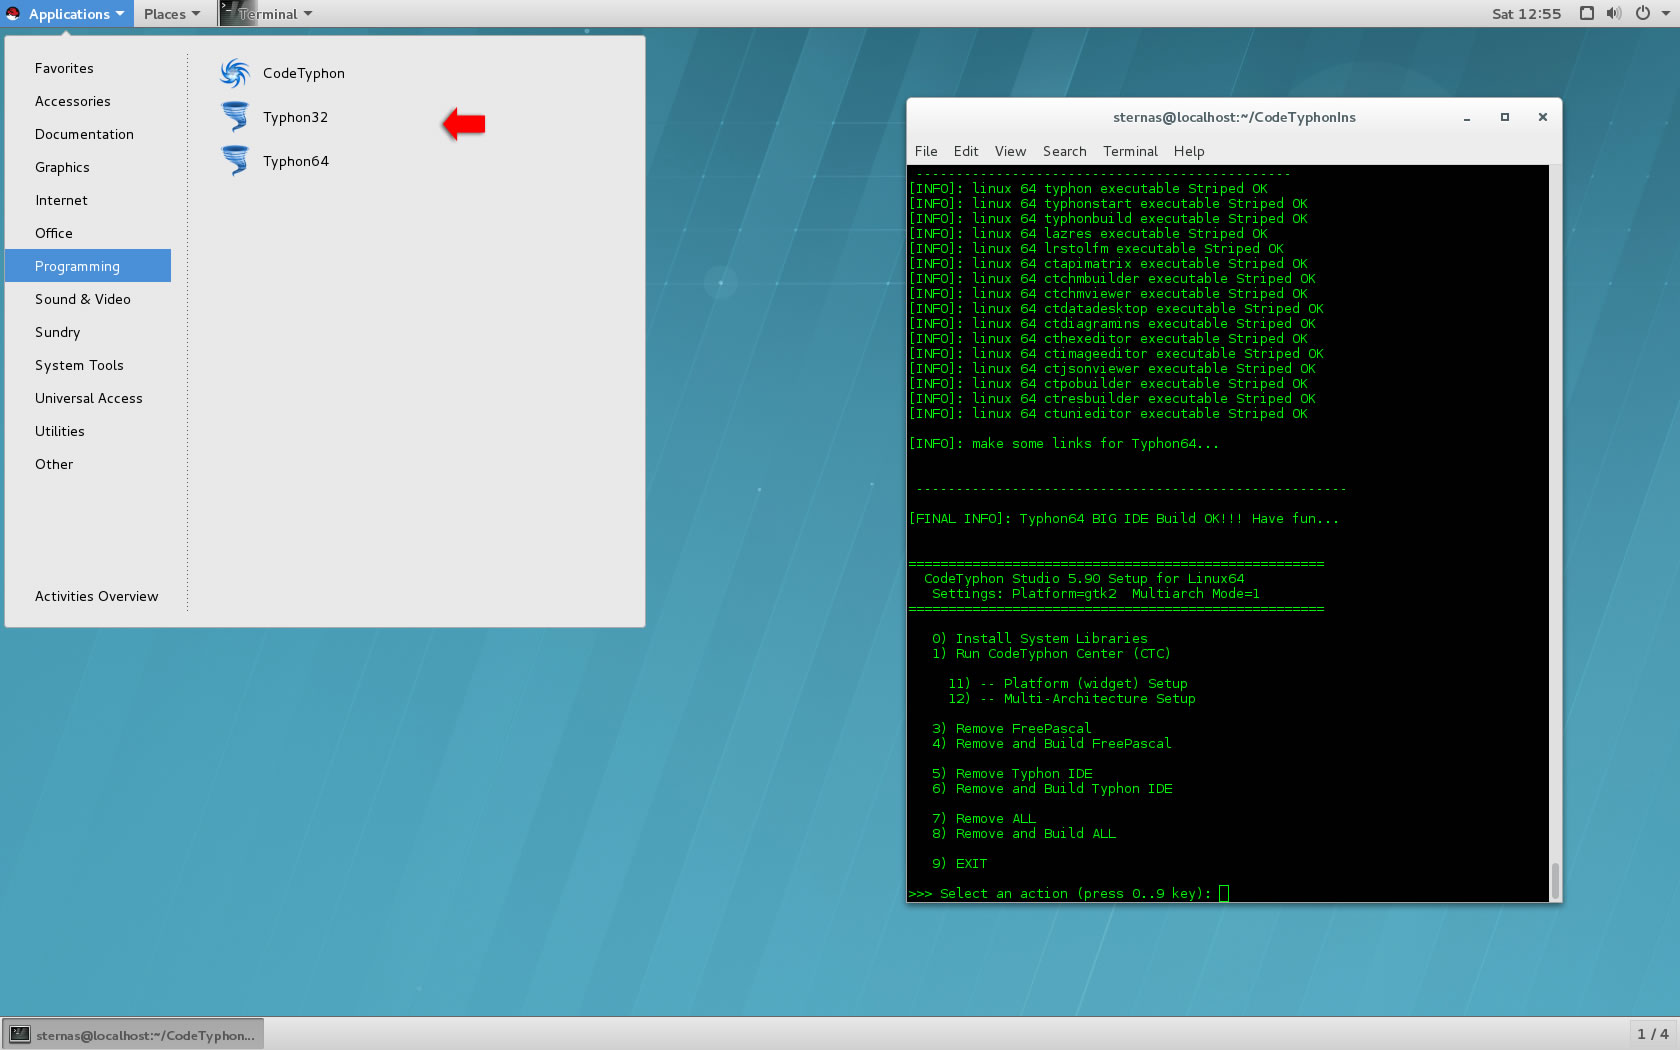This screenshot has height=1050, width=1680.
Task: Open the Terminal app menu in top panel
Action: coord(267,13)
